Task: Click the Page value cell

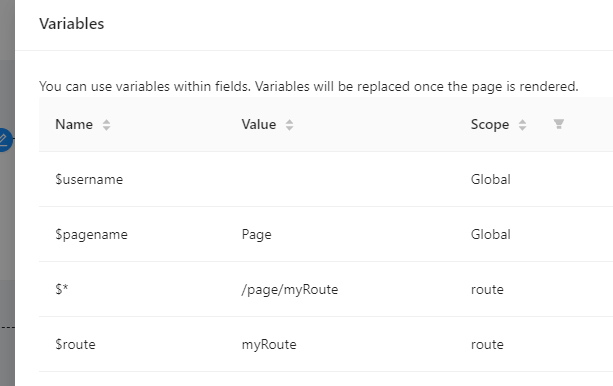Action: (256, 234)
